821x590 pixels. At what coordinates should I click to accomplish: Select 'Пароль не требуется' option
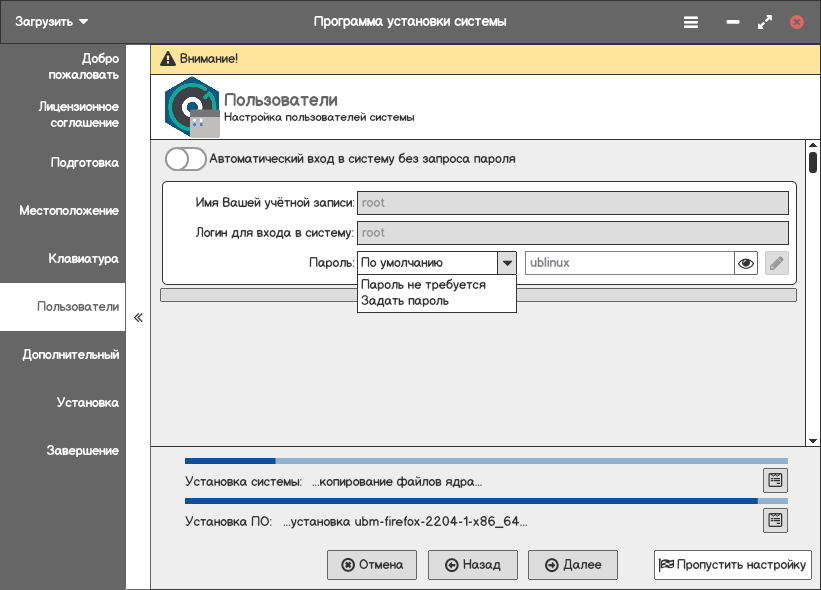click(424, 285)
